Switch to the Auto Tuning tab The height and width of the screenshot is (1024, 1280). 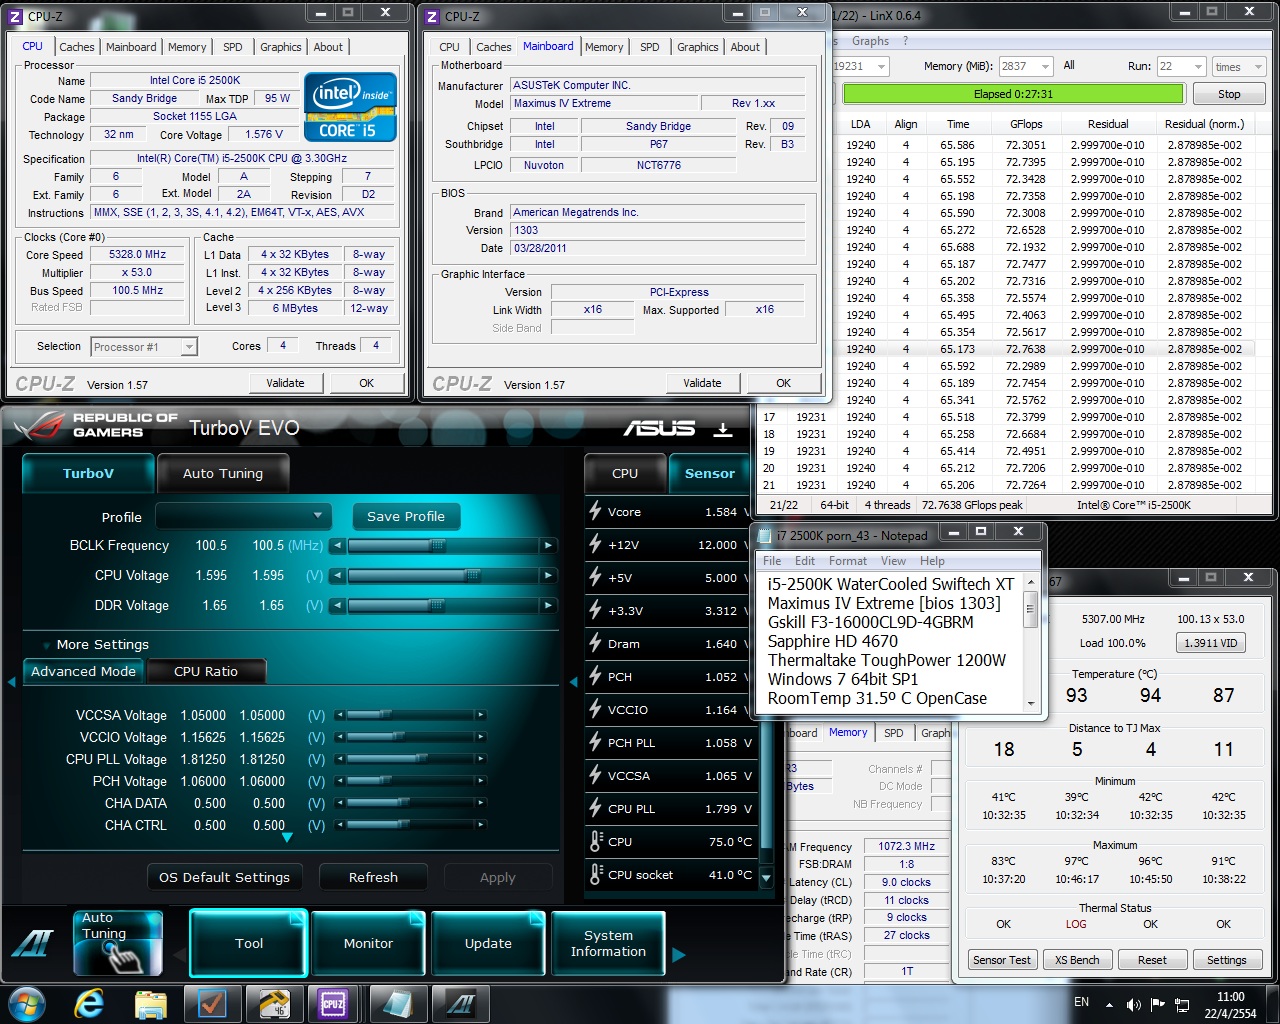click(x=222, y=473)
